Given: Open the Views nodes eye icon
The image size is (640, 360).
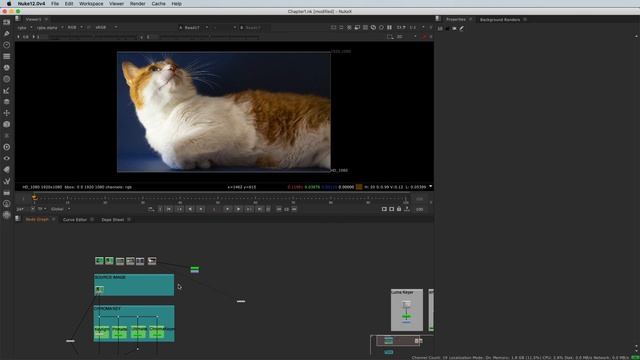Looking at the screenshot, I should 7,158.
